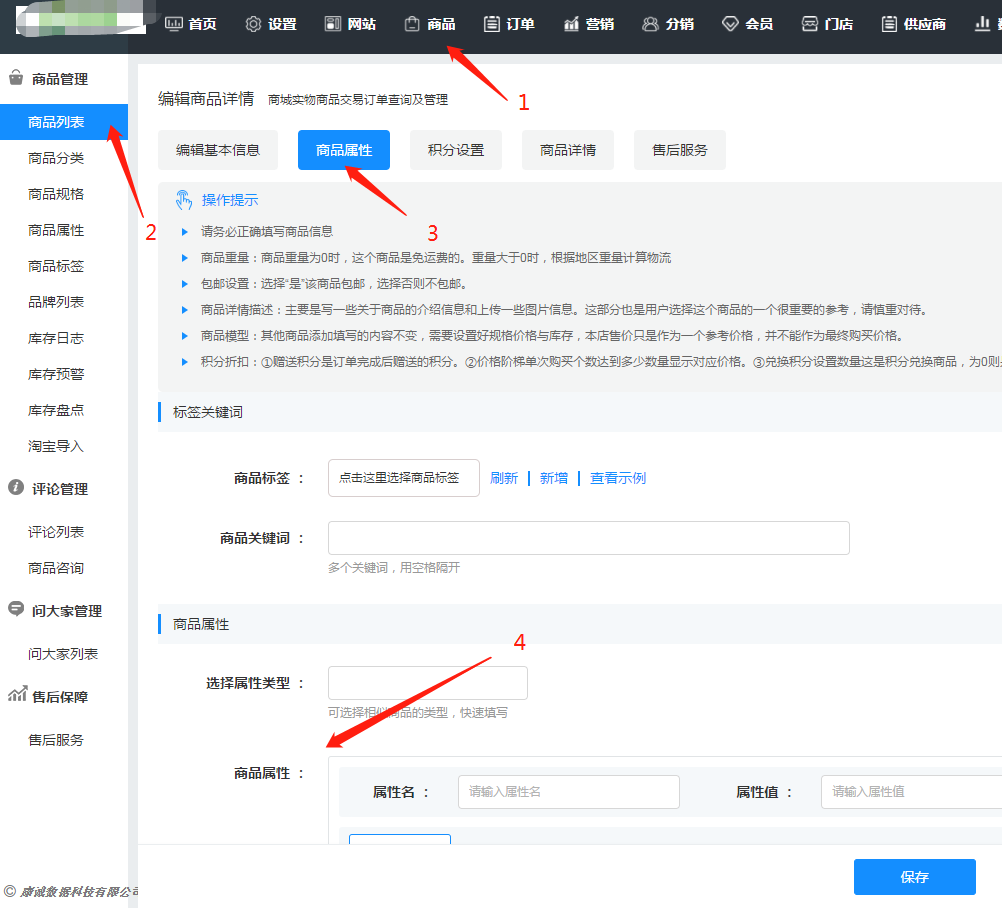Click the 商品关键词 input field

coord(588,538)
